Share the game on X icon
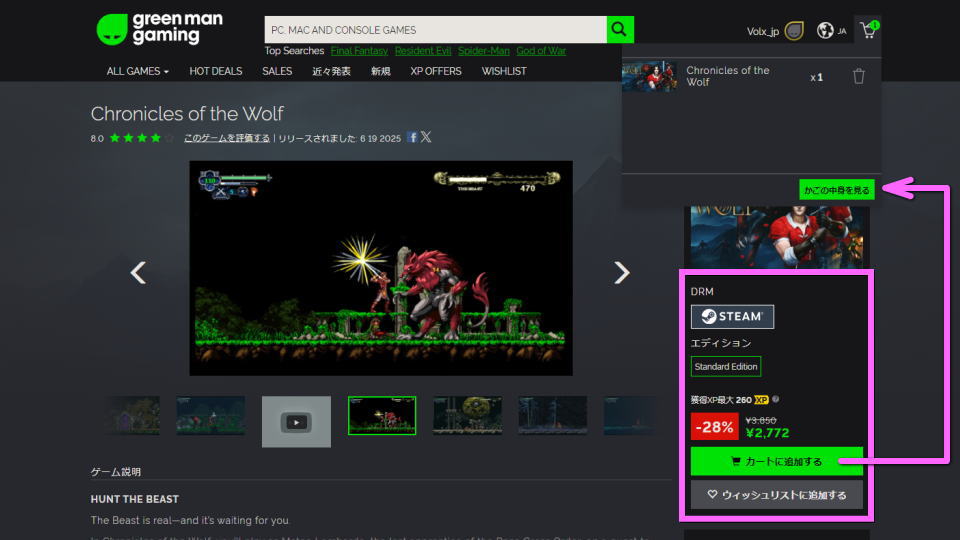960x540 pixels. click(426, 137)
